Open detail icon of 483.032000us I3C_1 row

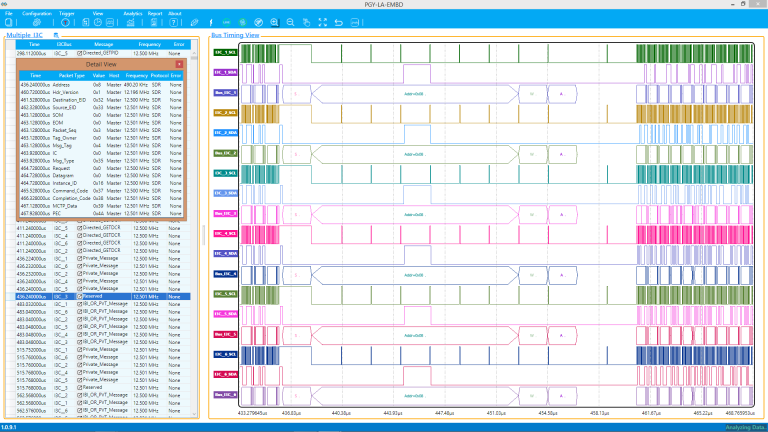click(79, 304)
